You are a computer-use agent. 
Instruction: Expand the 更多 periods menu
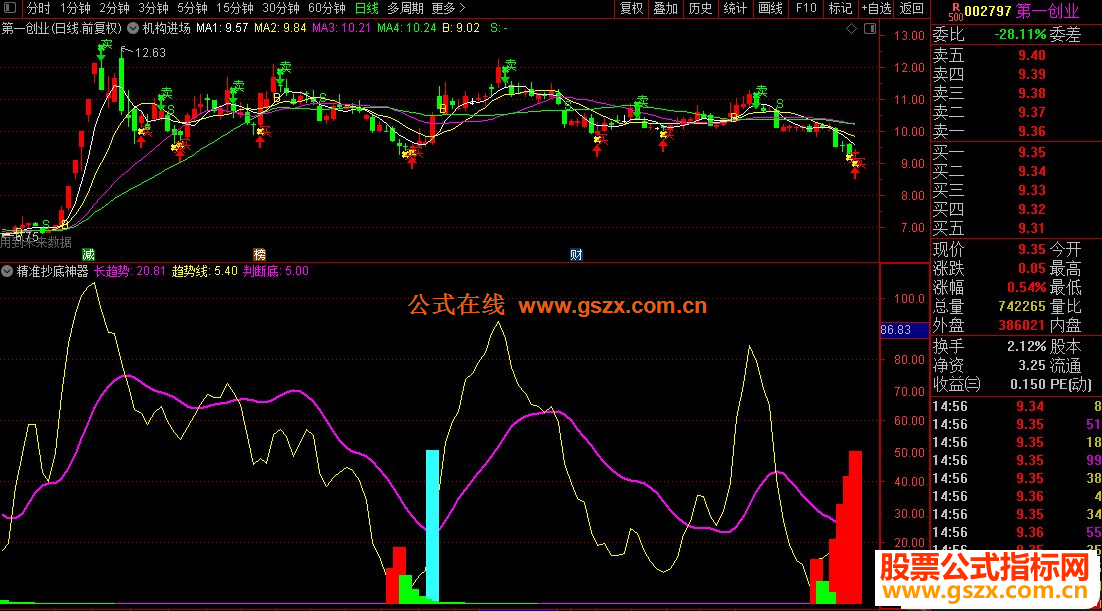click(448, 8)
